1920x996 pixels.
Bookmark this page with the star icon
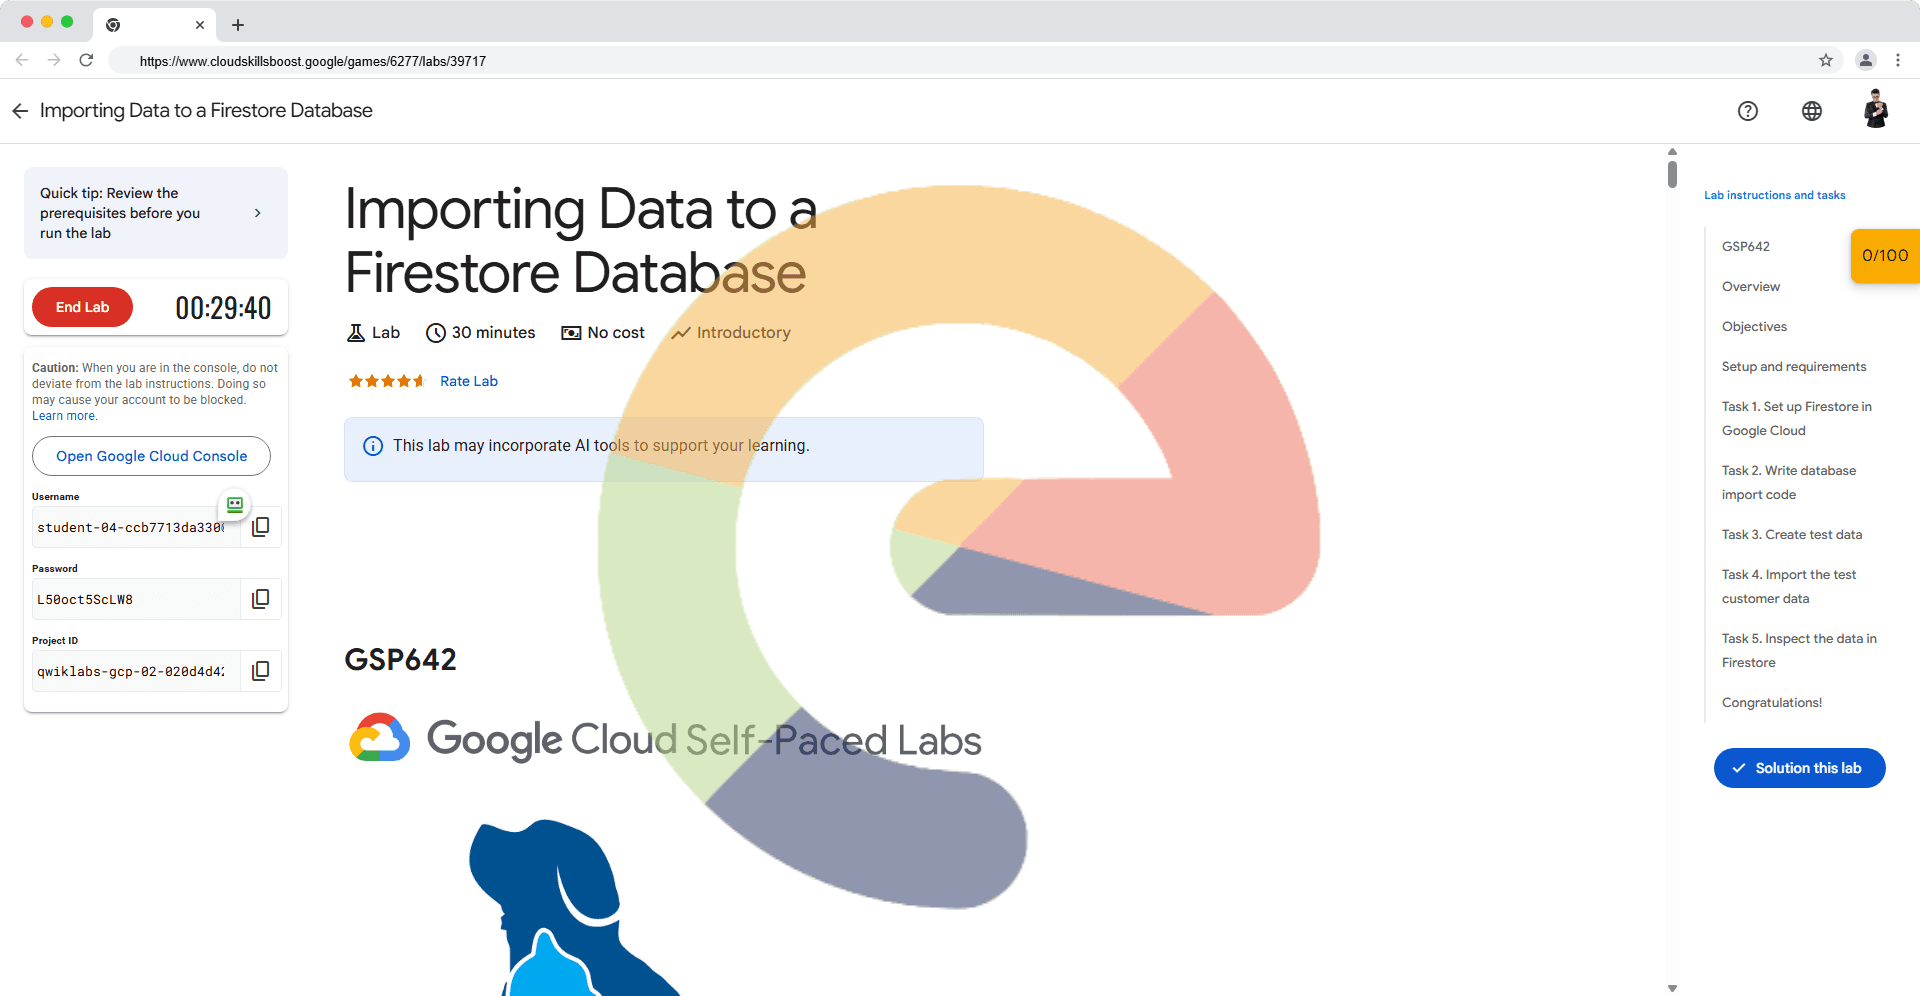coord(1825,60)
